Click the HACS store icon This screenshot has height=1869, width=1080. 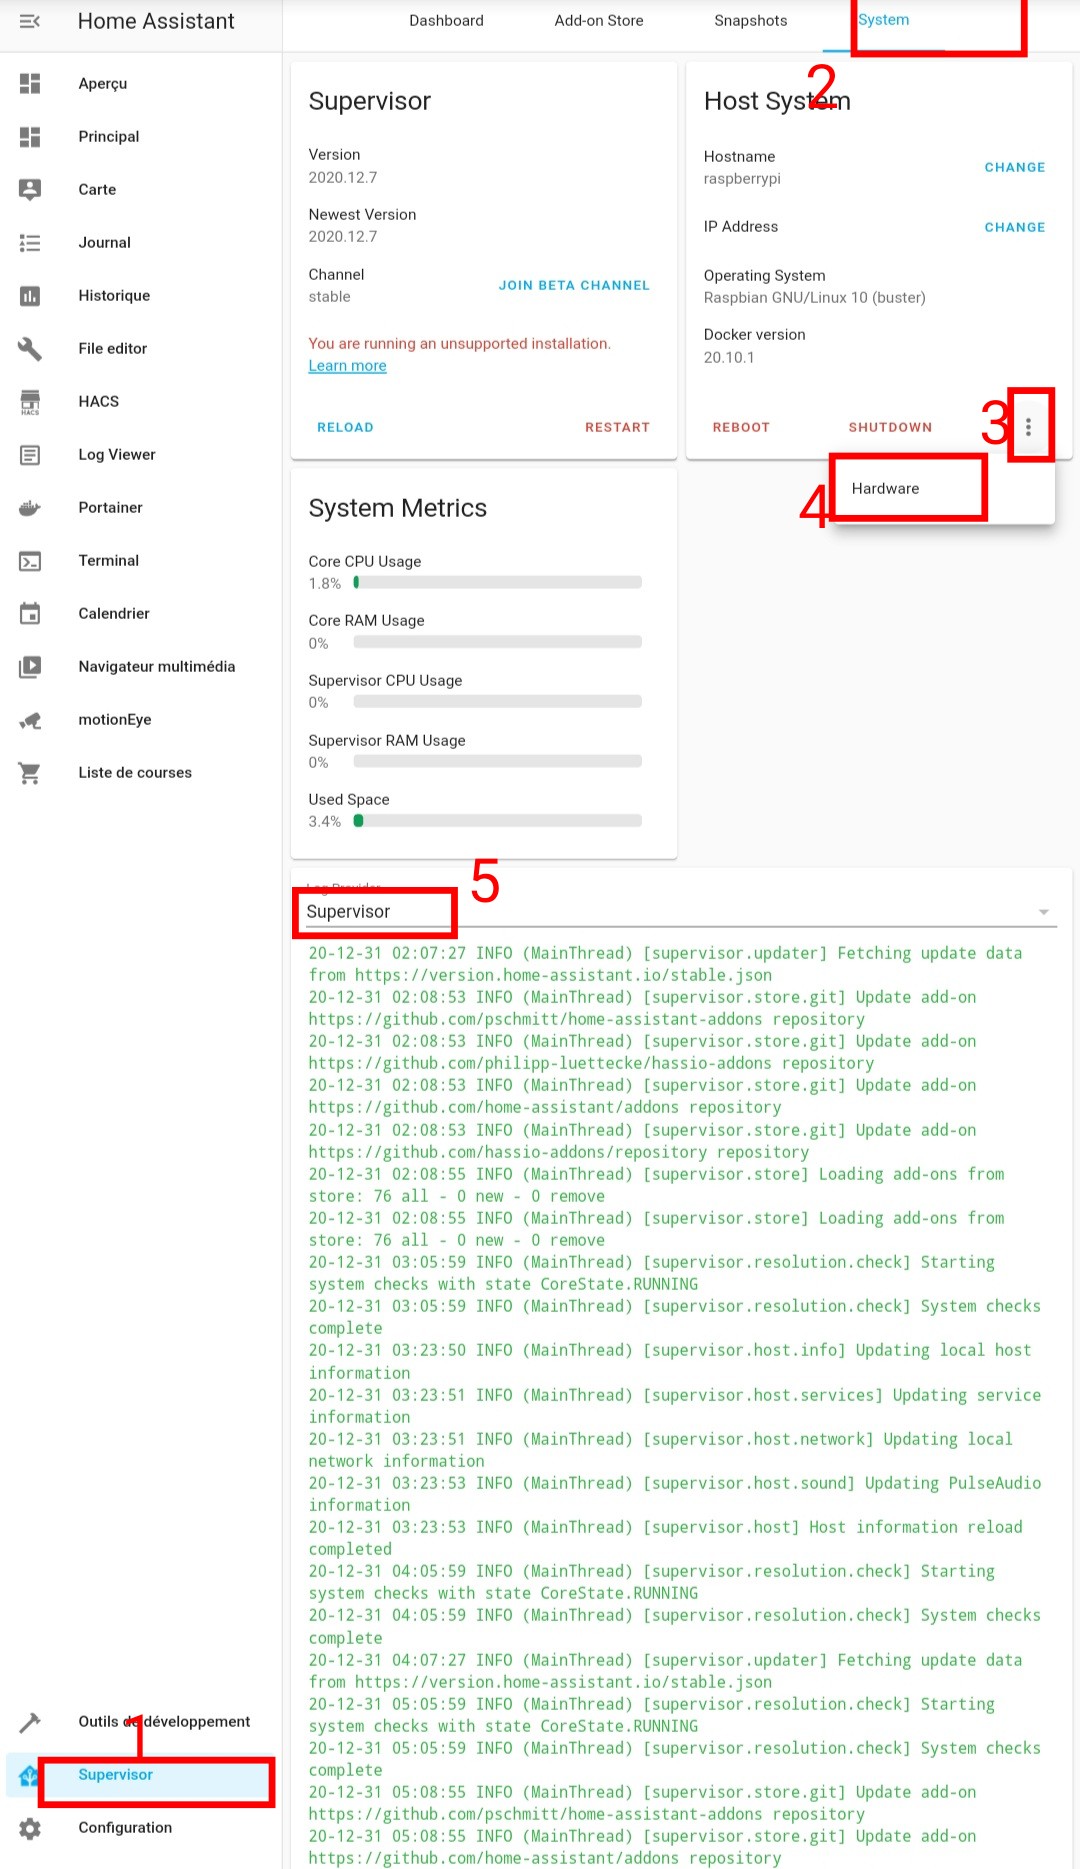click(x=30, y=401)
